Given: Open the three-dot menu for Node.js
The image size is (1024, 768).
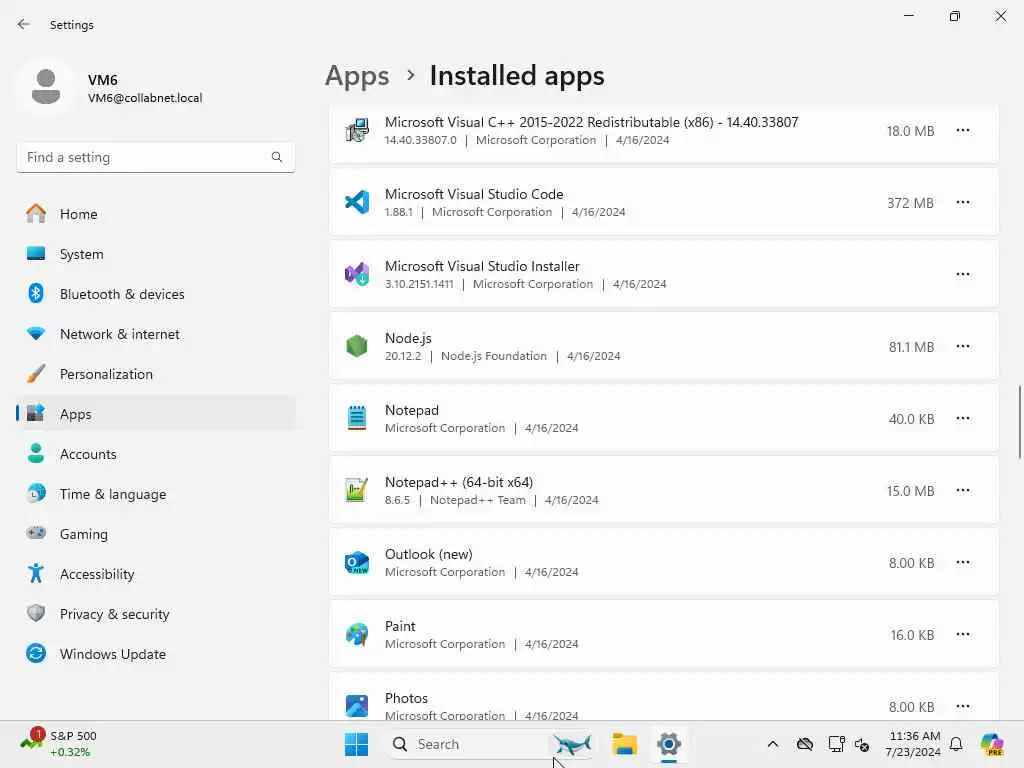Looking at the screenshot, I should click(963, 346).
